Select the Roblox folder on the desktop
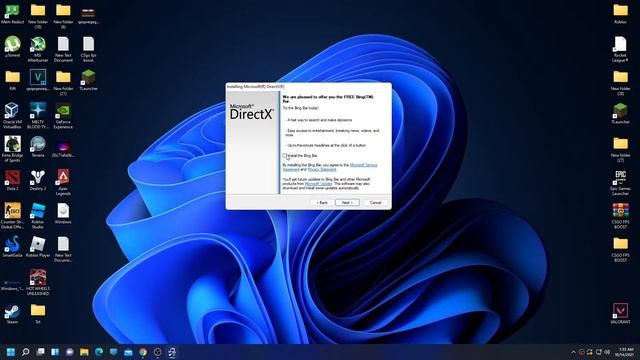 pos(620,13)
